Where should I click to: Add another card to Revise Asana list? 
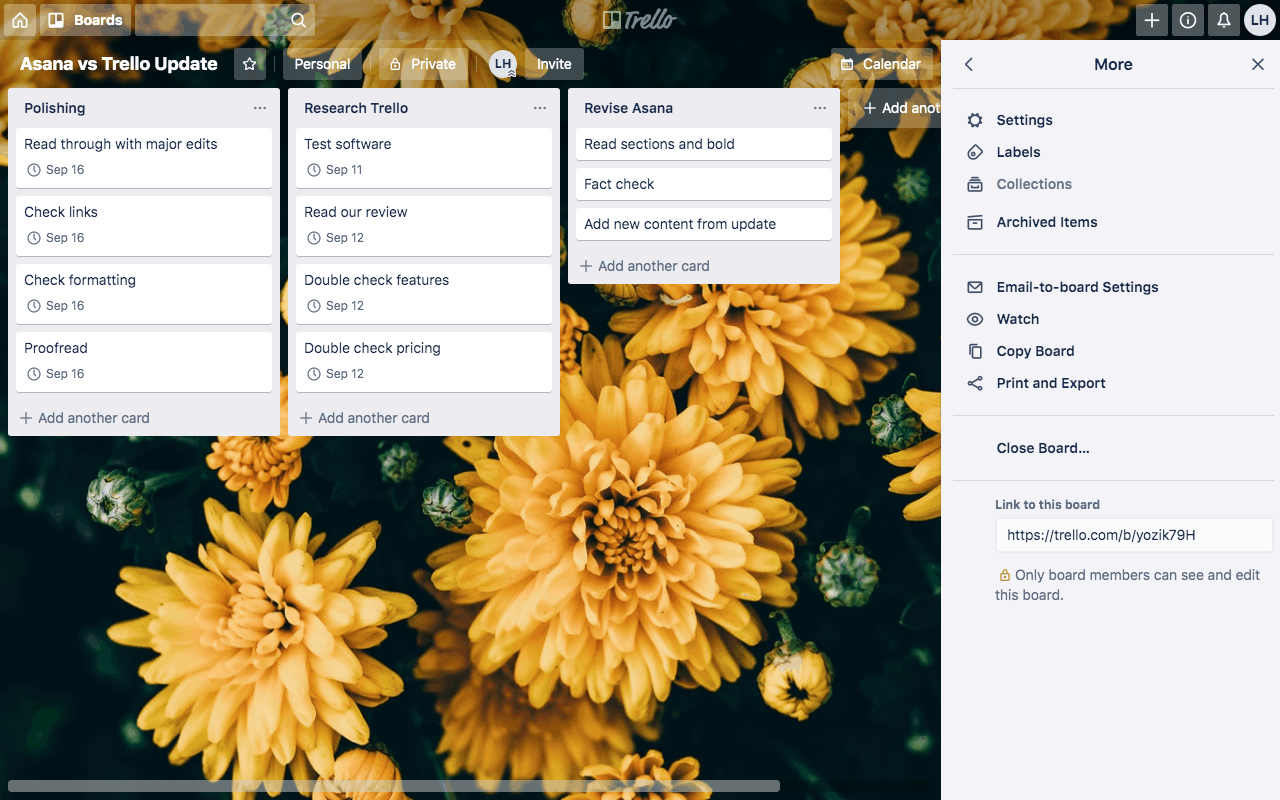tap(645, 266)
